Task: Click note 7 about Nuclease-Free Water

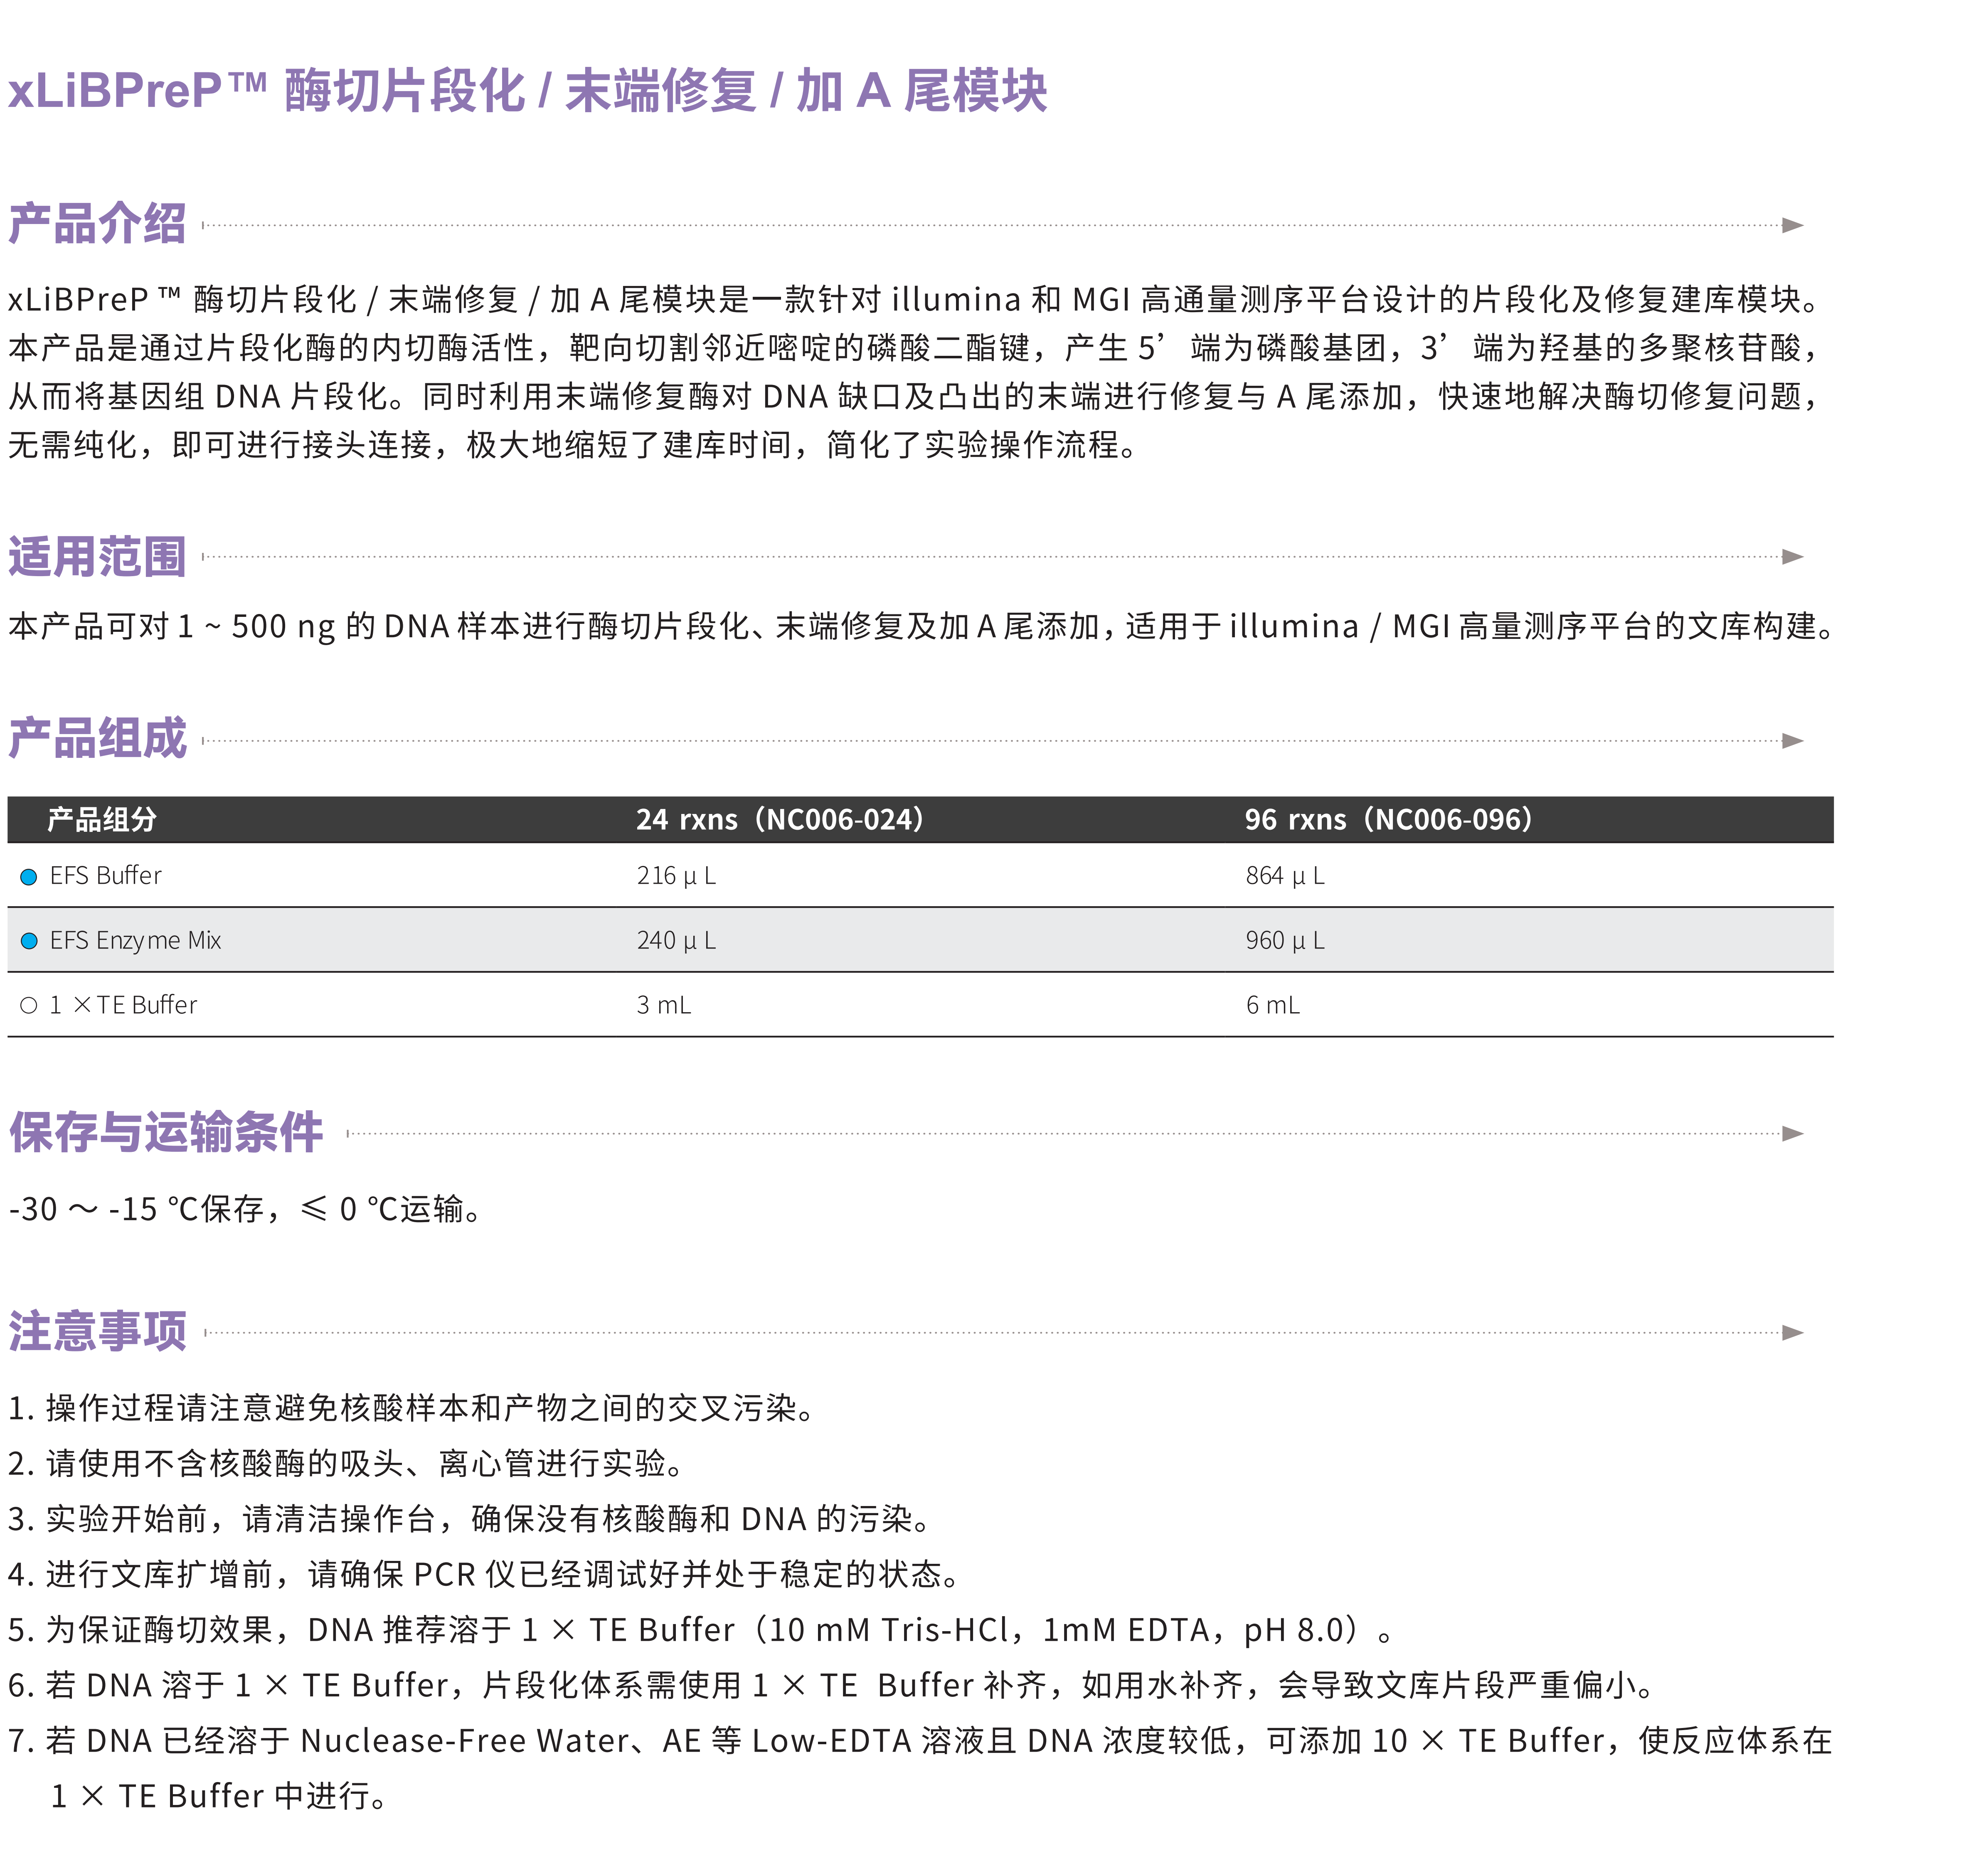Action: click(920, 1741)
